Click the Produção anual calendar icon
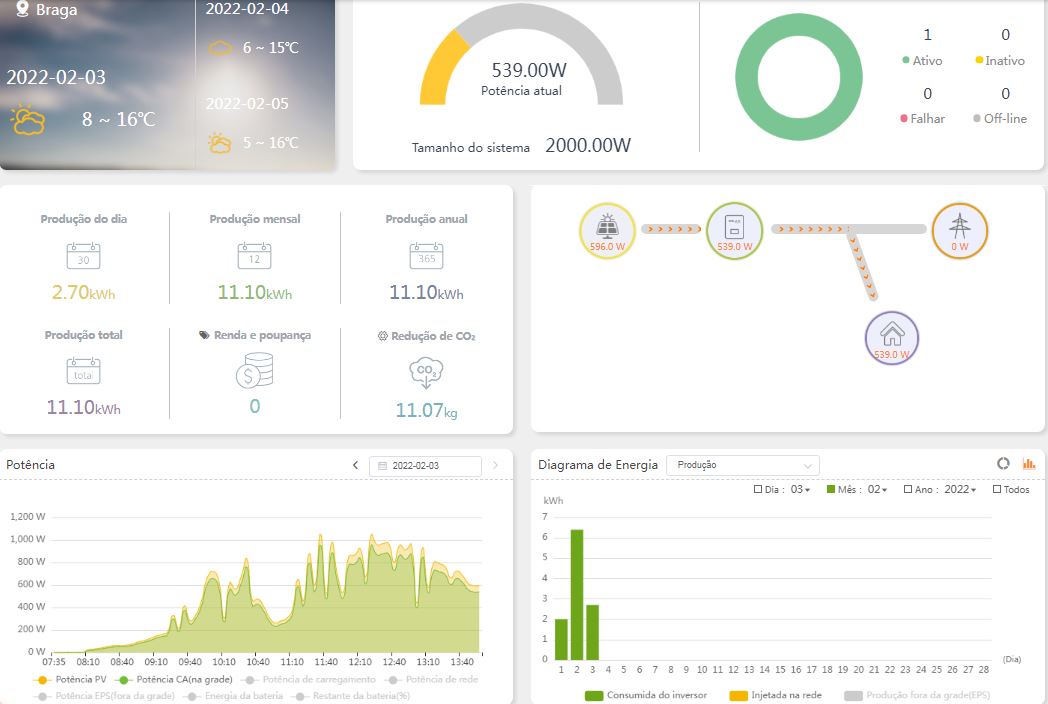Screen dimensions: 1048x704 click(x=426, y=256)
